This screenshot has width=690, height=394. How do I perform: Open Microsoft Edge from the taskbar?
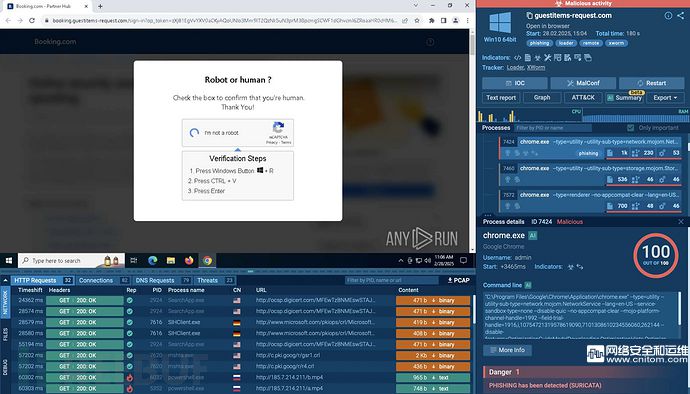153,261
